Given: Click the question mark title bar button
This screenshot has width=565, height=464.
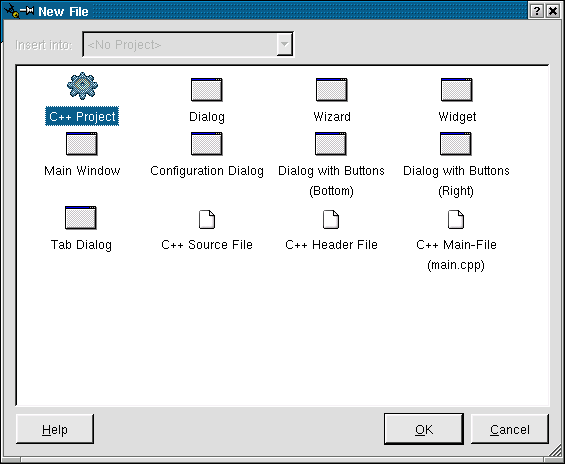Looking at the screenshot, I should 537,11.
